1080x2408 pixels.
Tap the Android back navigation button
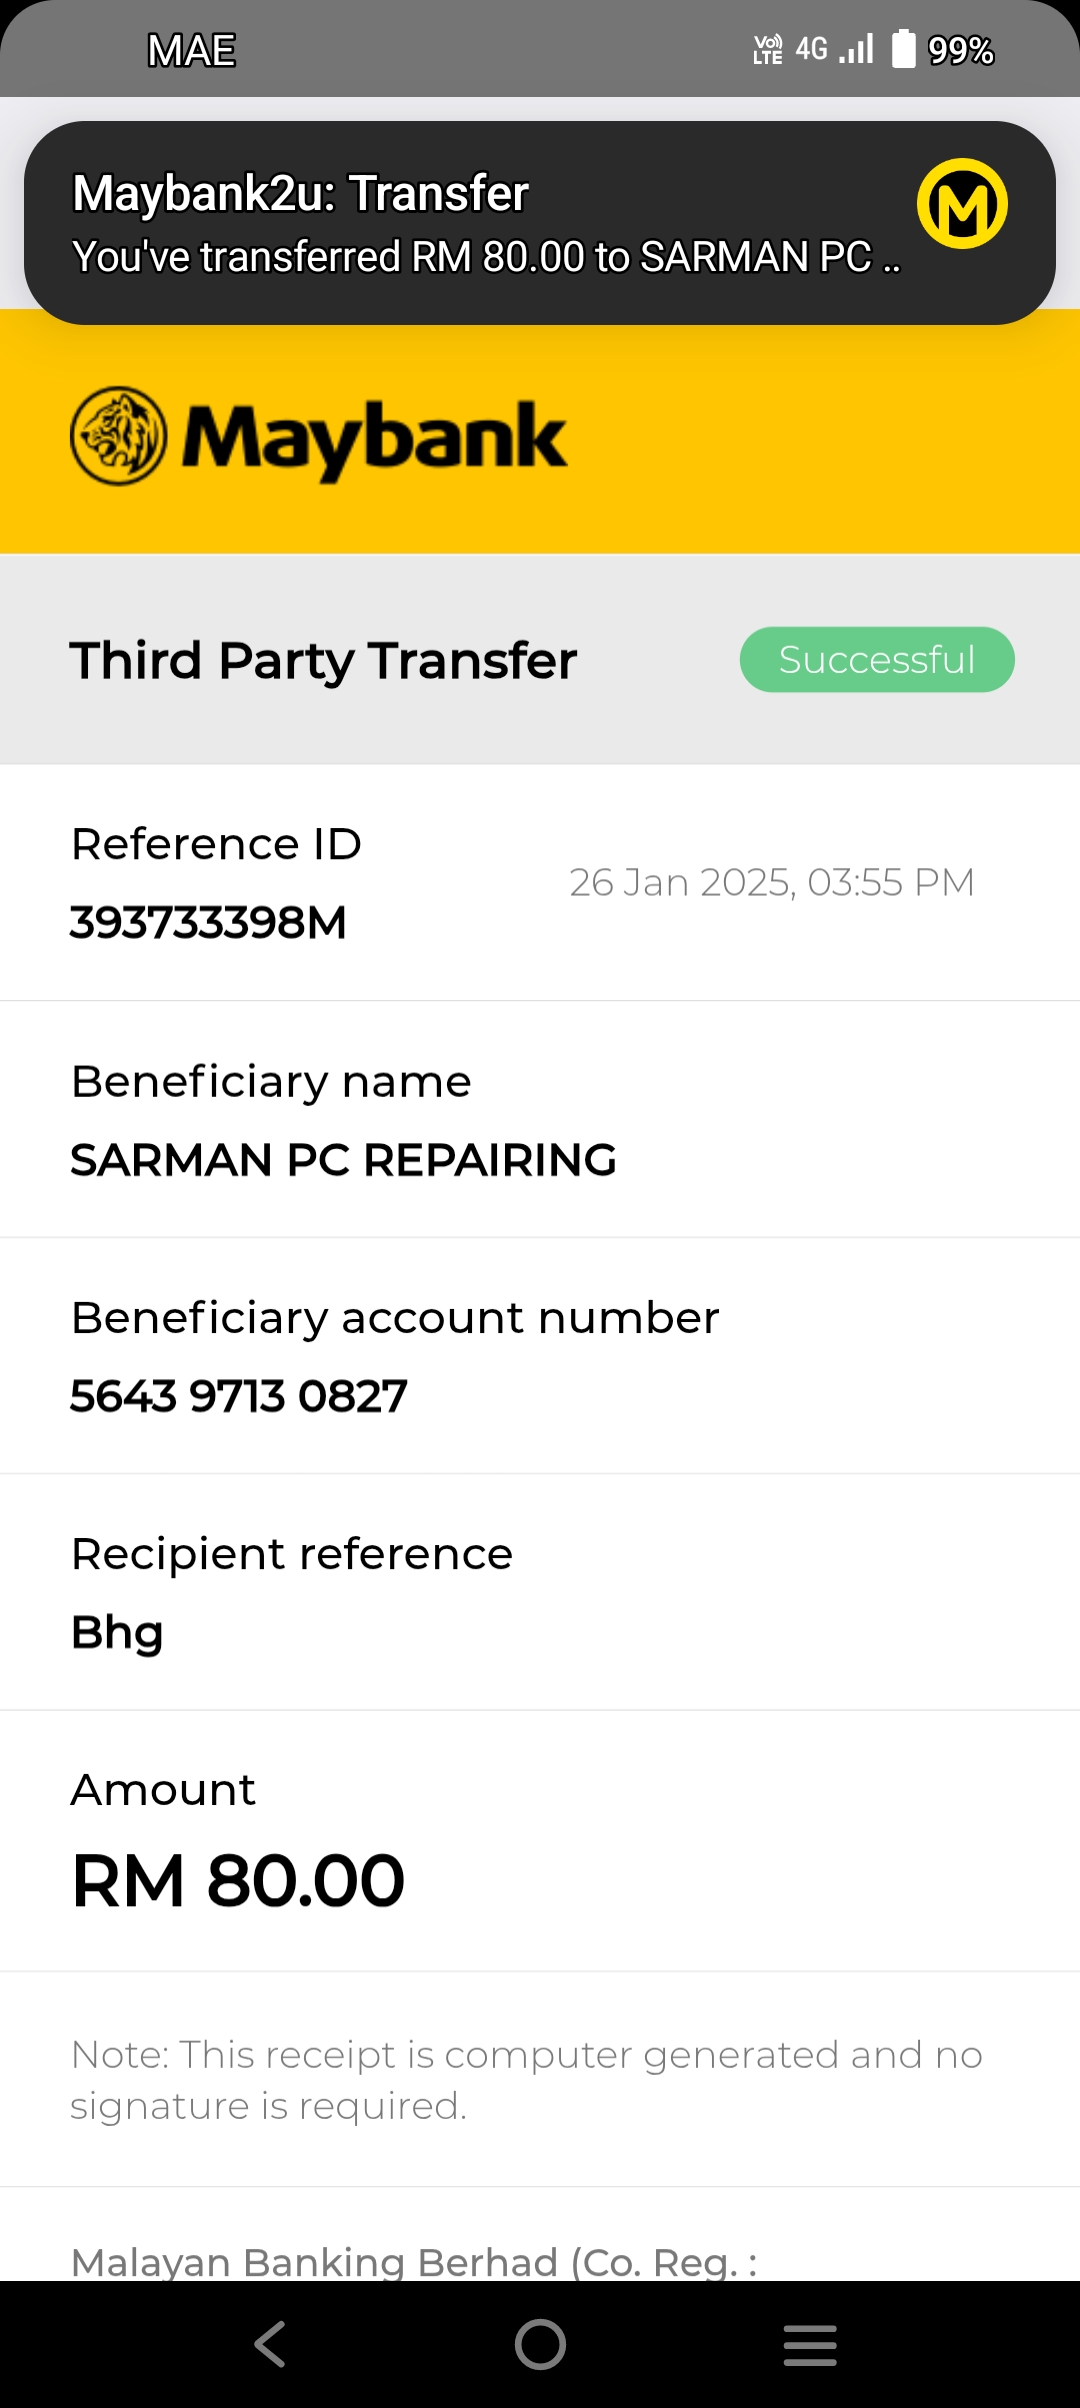point(270,2344)
